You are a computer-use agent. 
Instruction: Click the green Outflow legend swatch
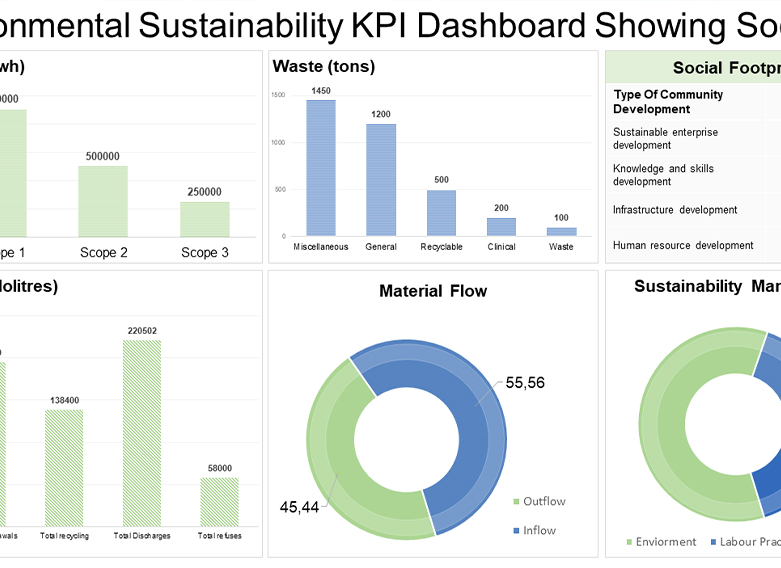[516, 501]
